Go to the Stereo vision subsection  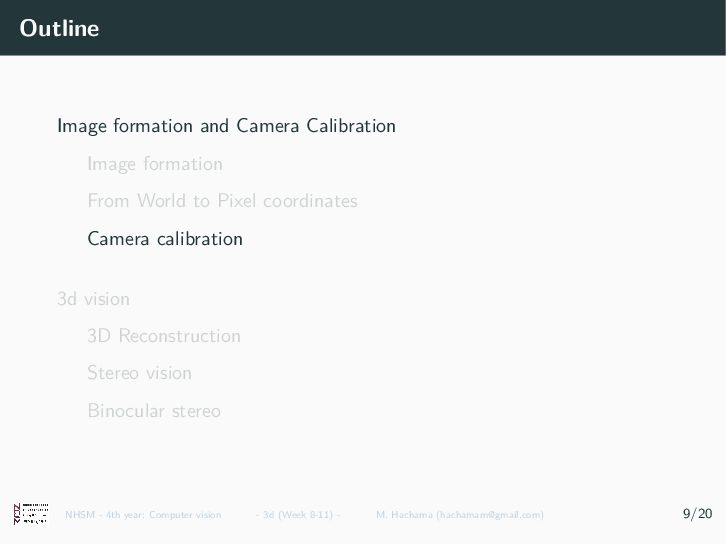tap(139, 373)
